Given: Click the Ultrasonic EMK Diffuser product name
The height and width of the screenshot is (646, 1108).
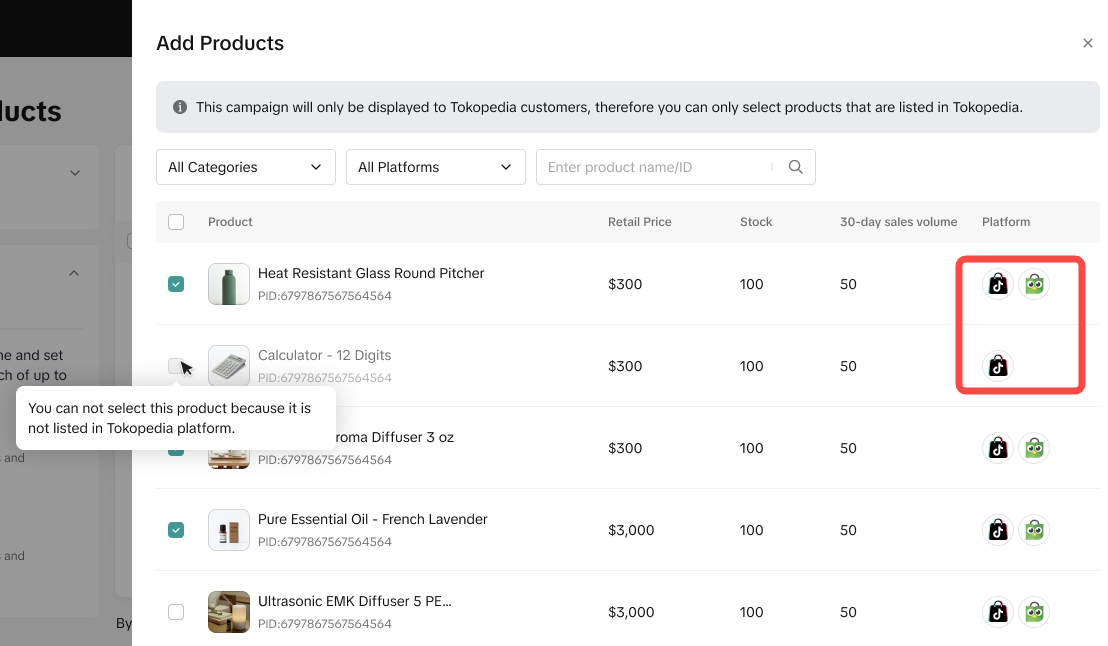Looking at the screenshot, I should click(354, 601).
